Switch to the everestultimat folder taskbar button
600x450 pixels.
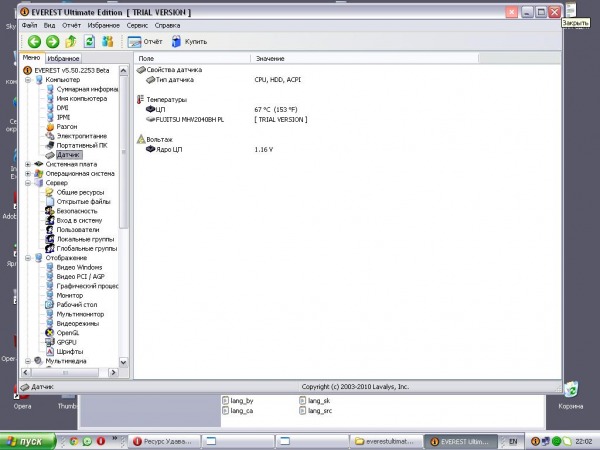pos(386,442)
